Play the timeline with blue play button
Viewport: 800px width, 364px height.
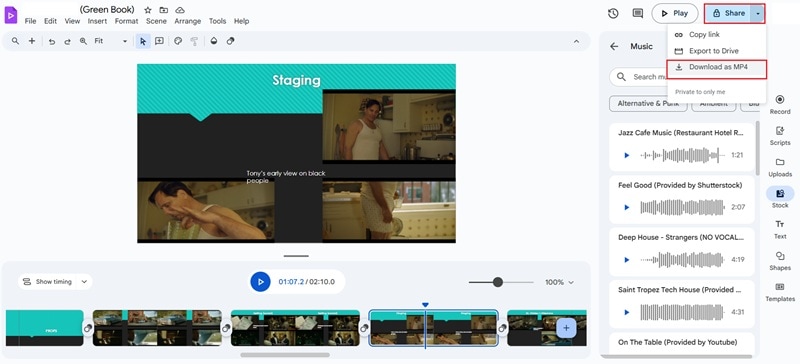[260, 282]
